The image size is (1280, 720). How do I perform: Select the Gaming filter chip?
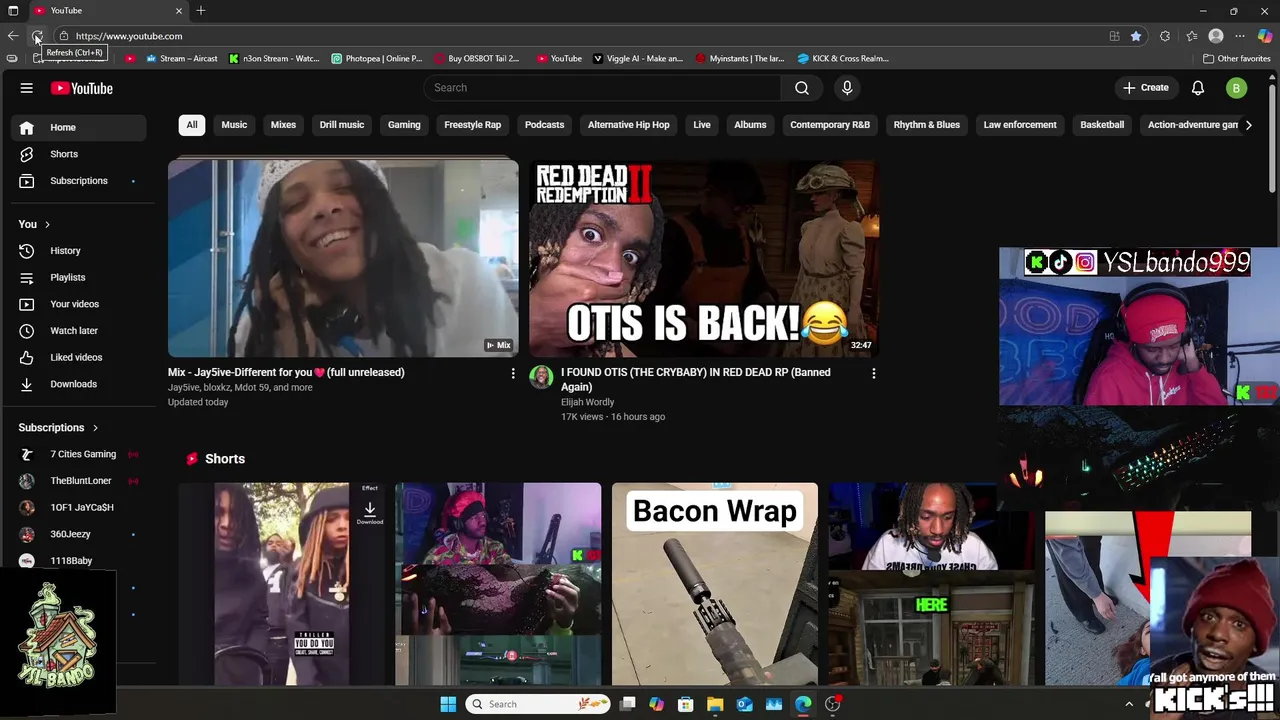(x=404, y=125)
